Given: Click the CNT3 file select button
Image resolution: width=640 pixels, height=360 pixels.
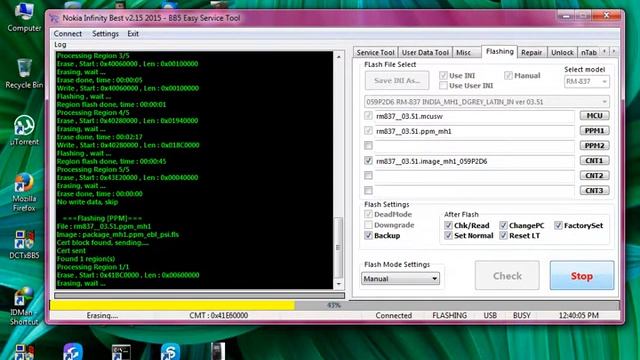Looking at the screenshot, I should (x=594, y=191).
